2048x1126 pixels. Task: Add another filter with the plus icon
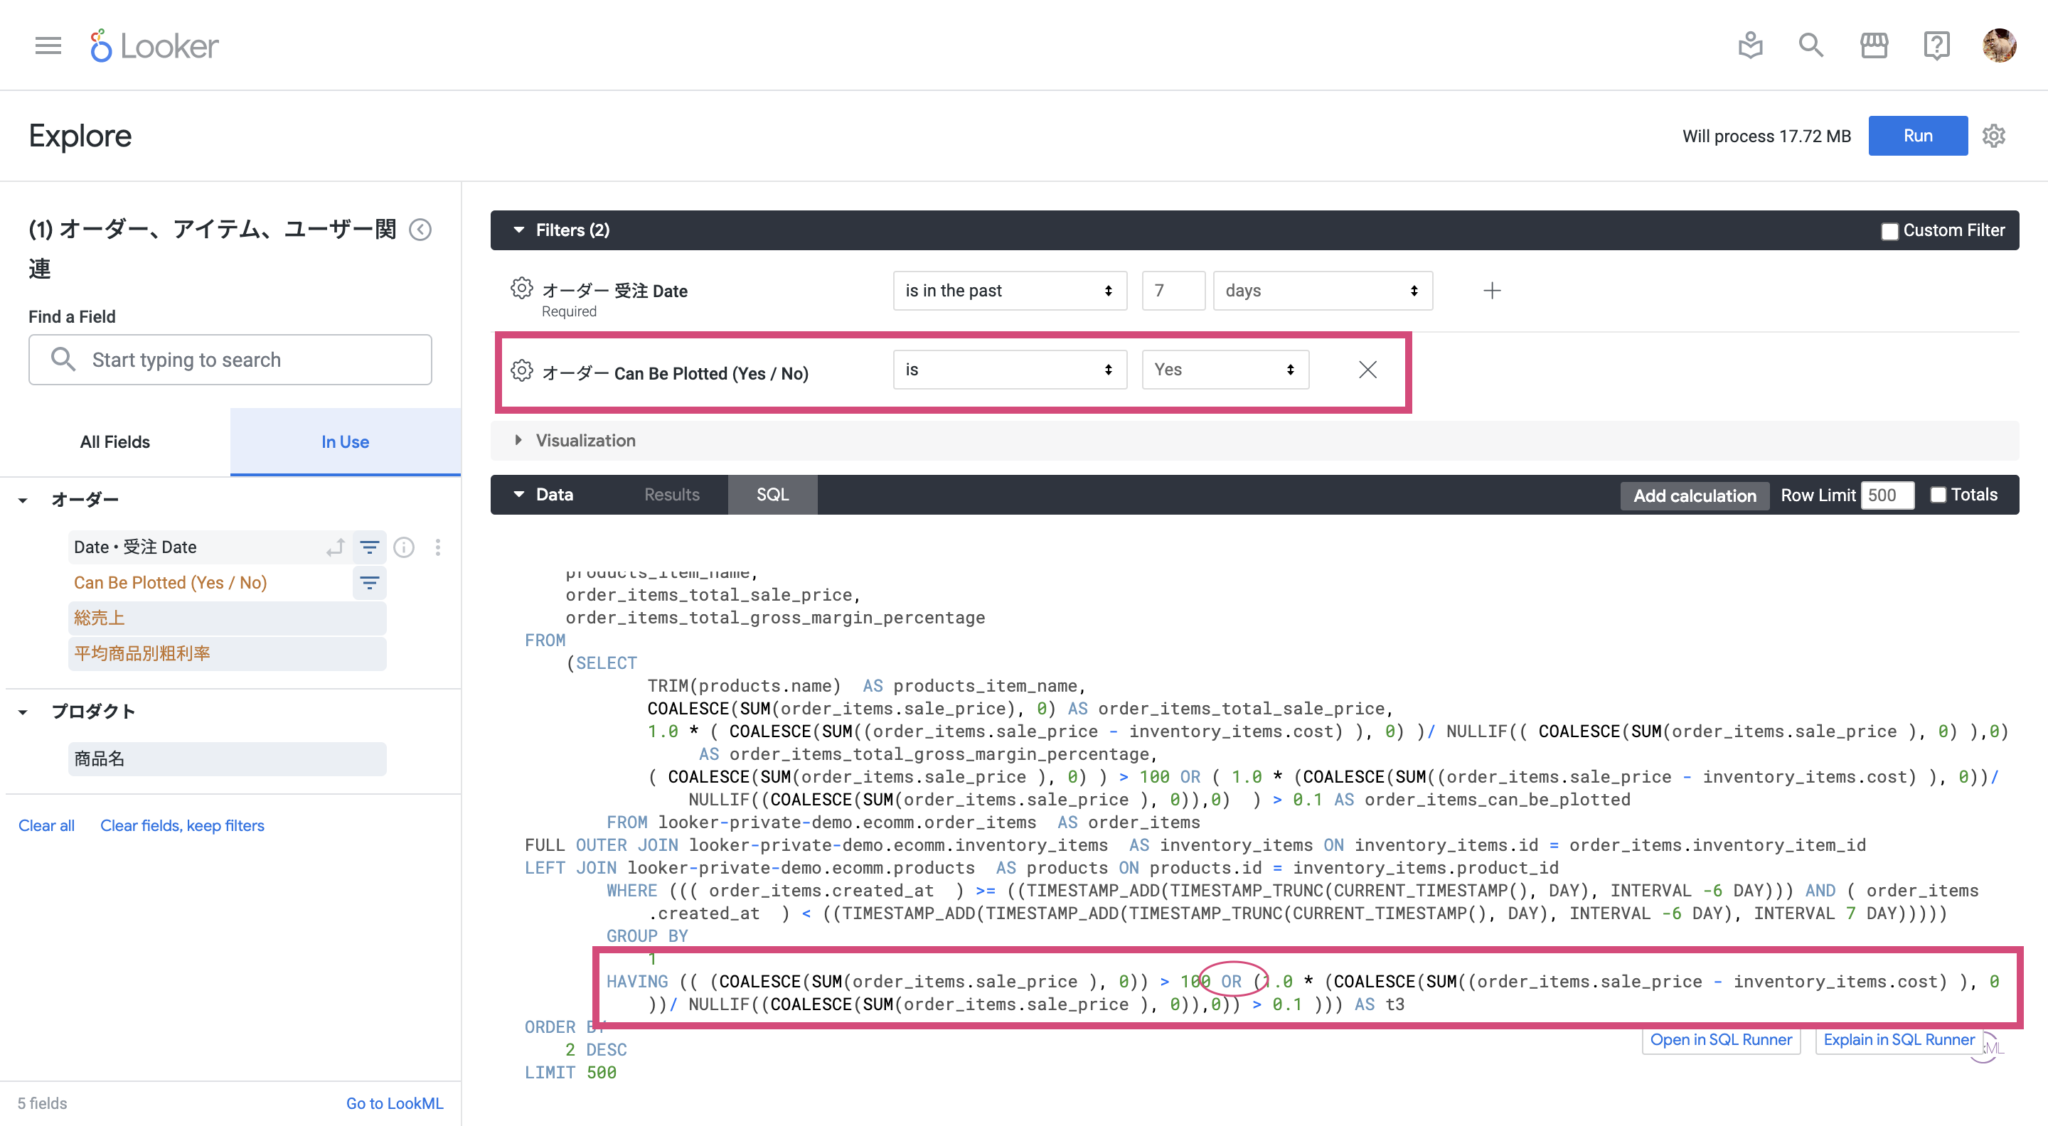tap(1491, 290)
